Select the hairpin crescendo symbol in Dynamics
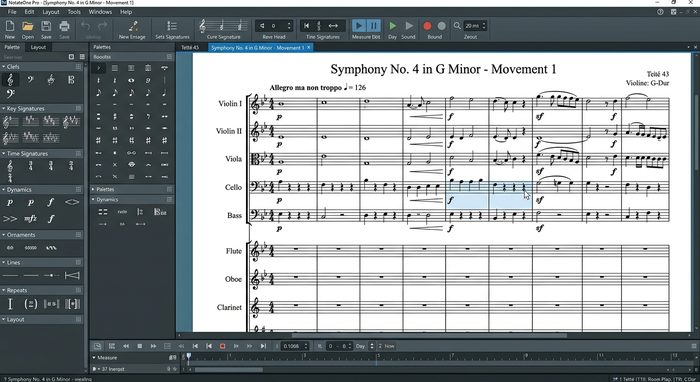This screenshot has width=700, height=382. click(x=71, y=203)
